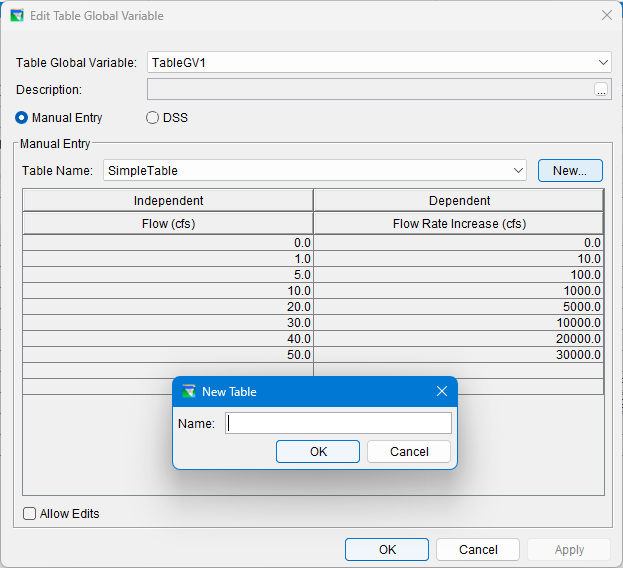Select the 20.0 independent flow cell
Viewport: 623px width, 568px height.
[168, 307]
